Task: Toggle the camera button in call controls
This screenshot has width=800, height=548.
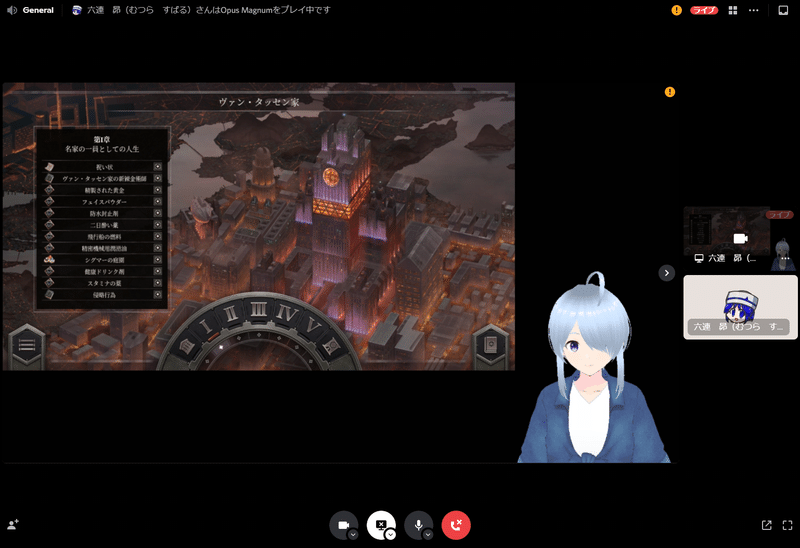Action: coord(343,525)
